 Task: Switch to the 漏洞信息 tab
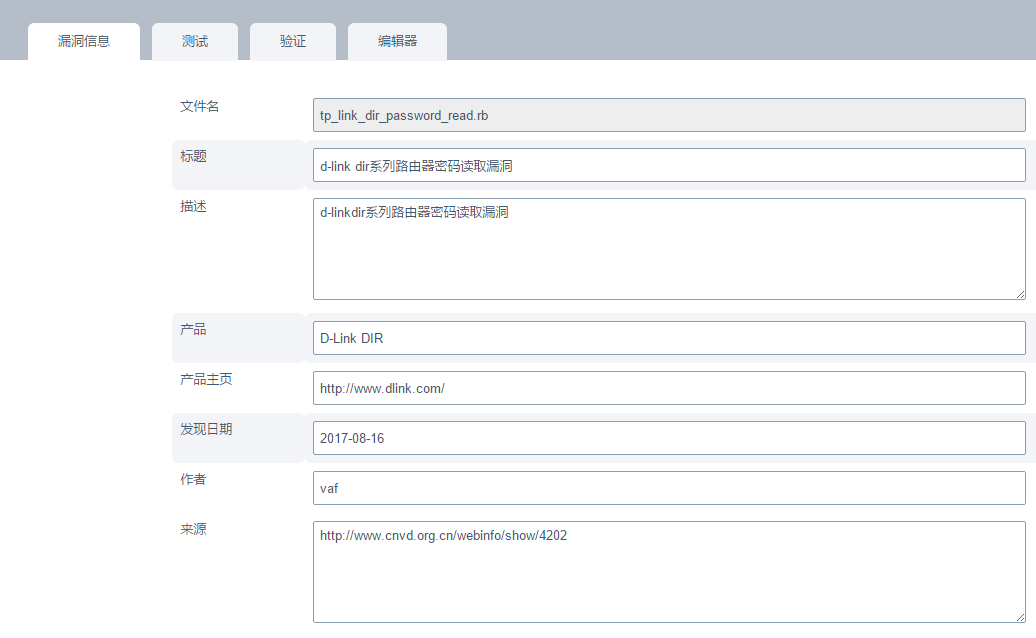click(x=84, y=42)
